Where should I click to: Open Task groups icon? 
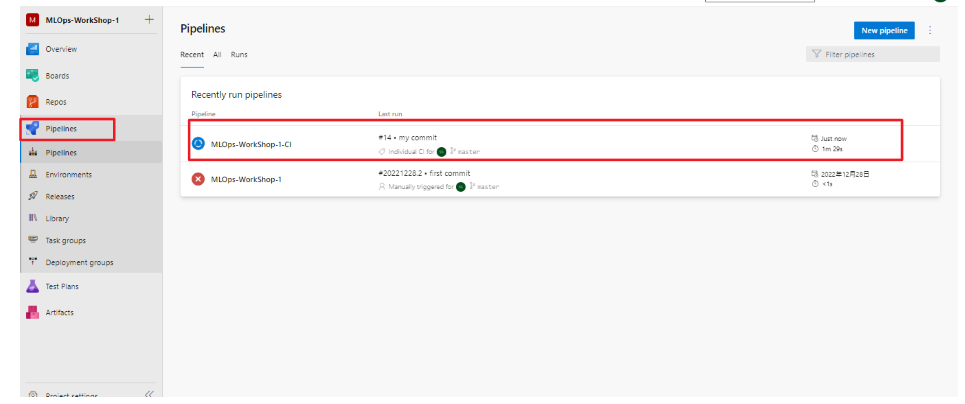pos(33,240)
